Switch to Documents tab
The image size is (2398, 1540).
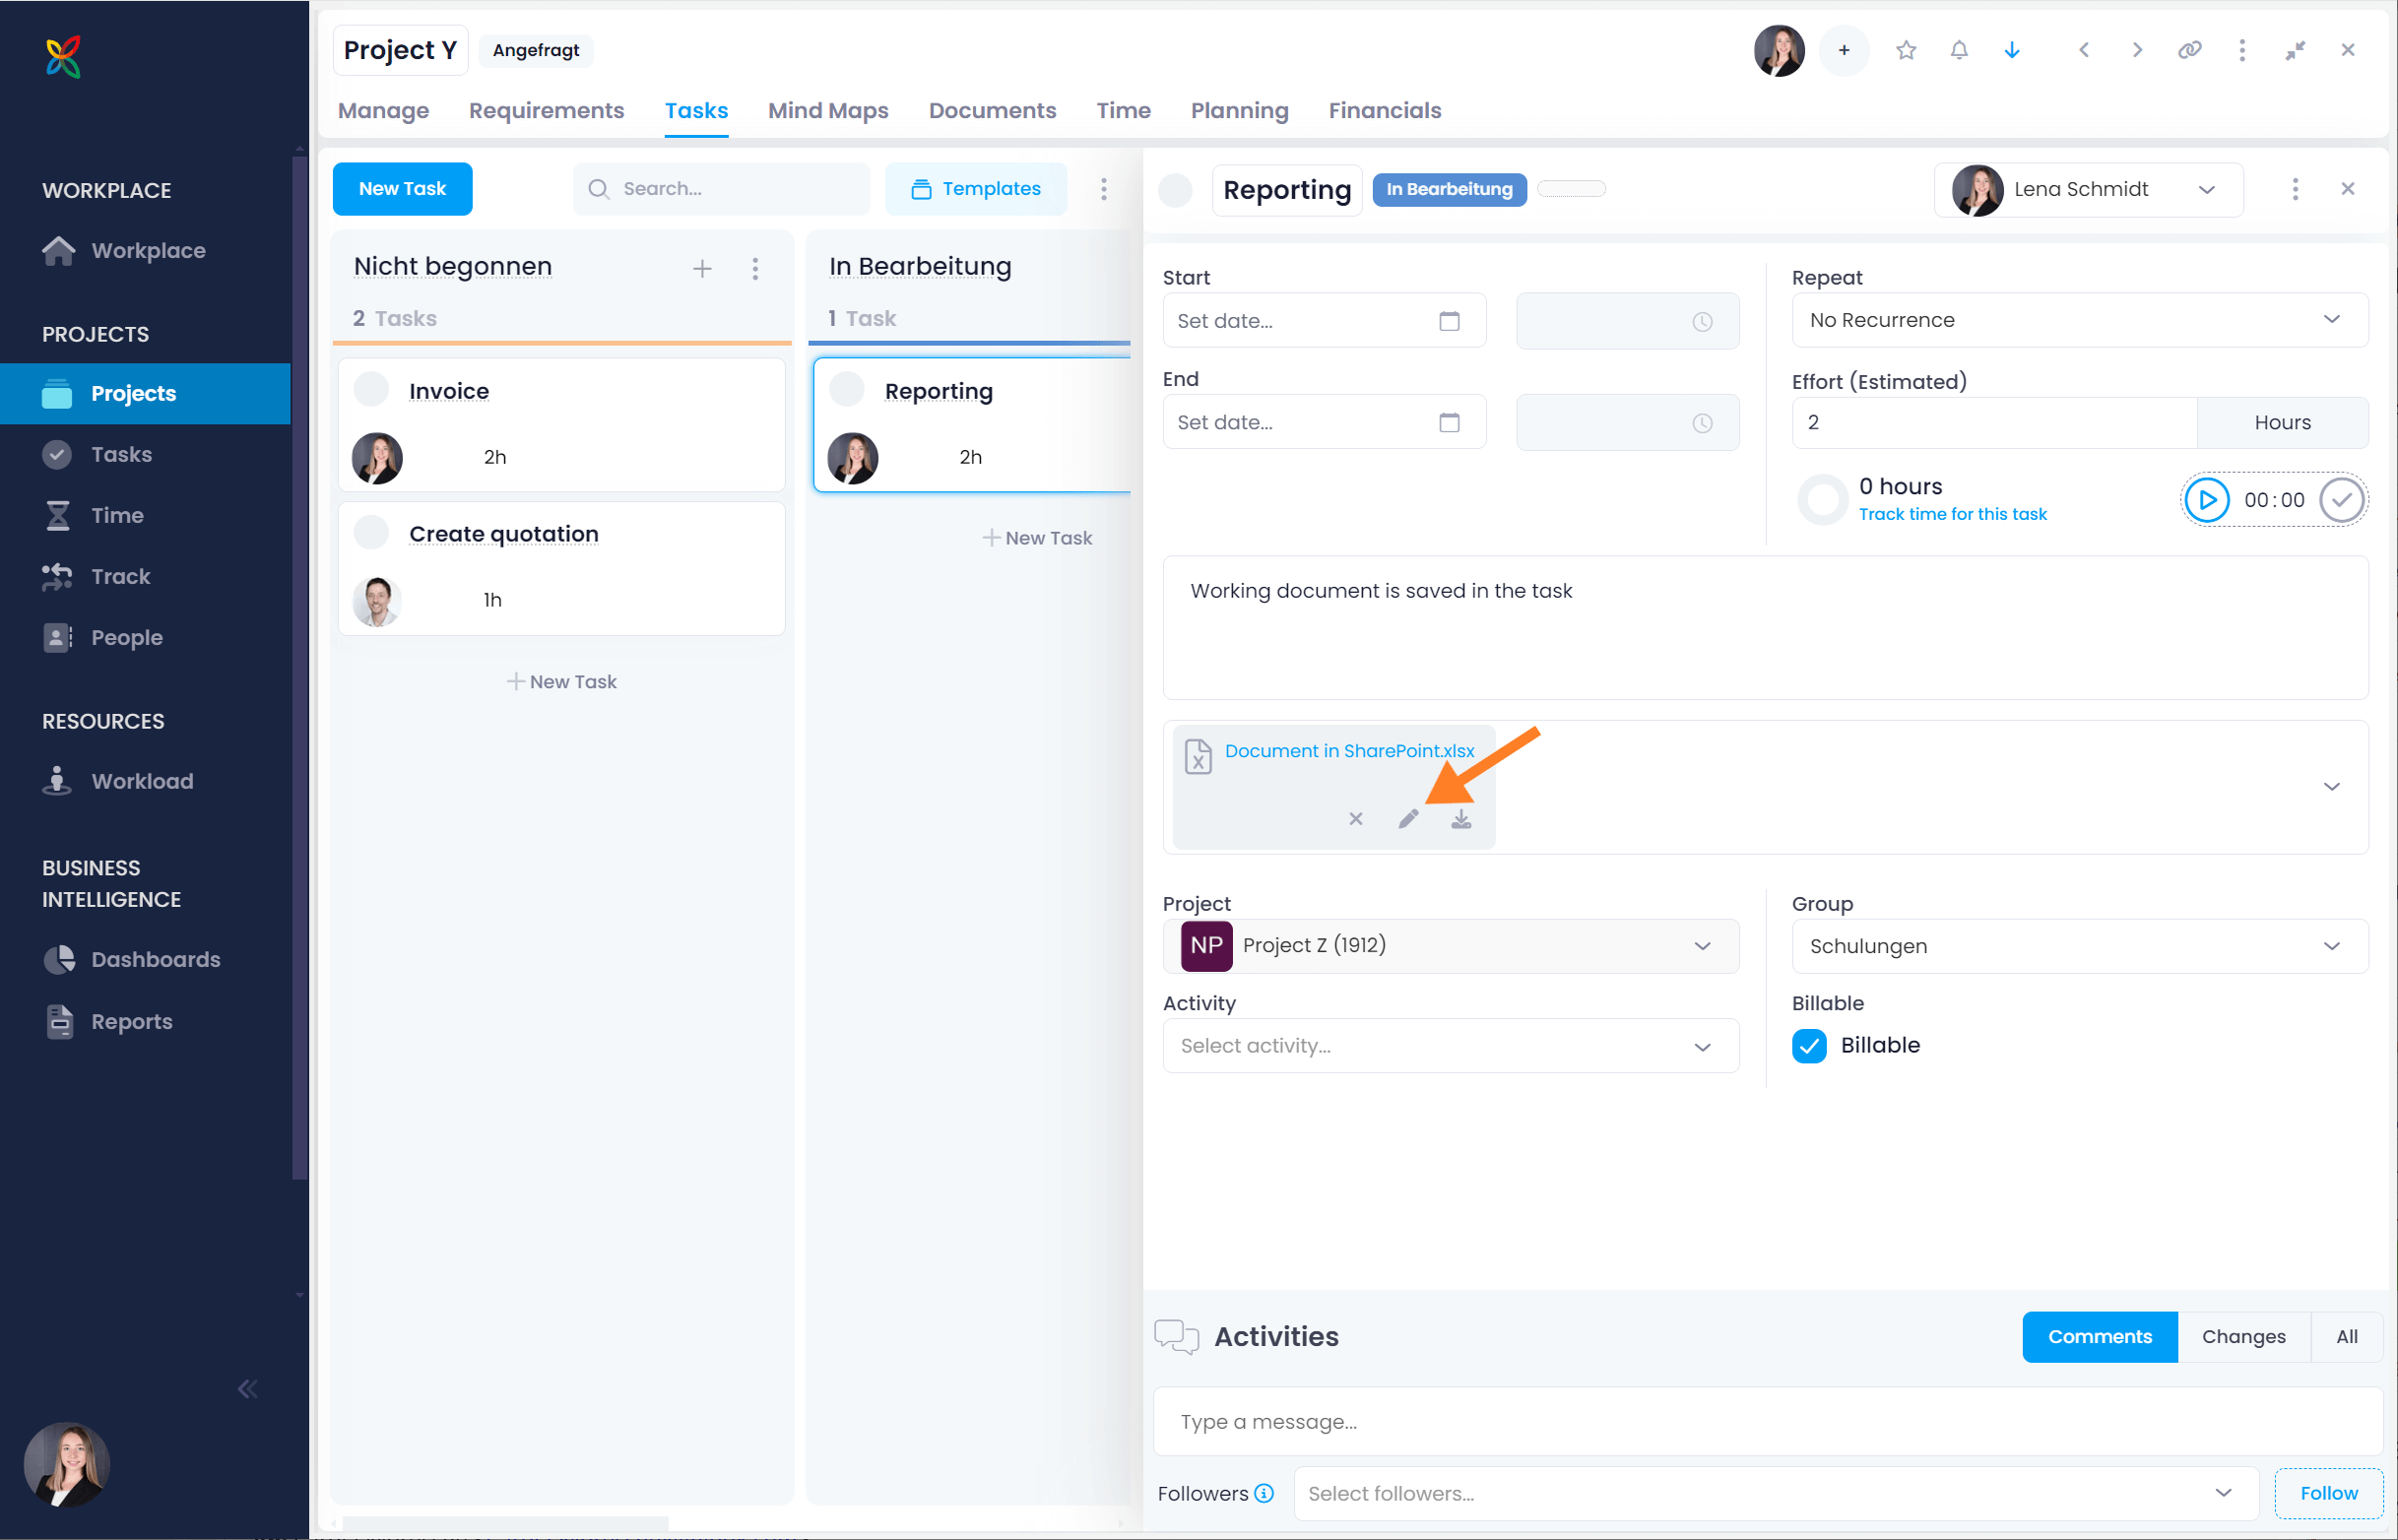pos(992,111)
